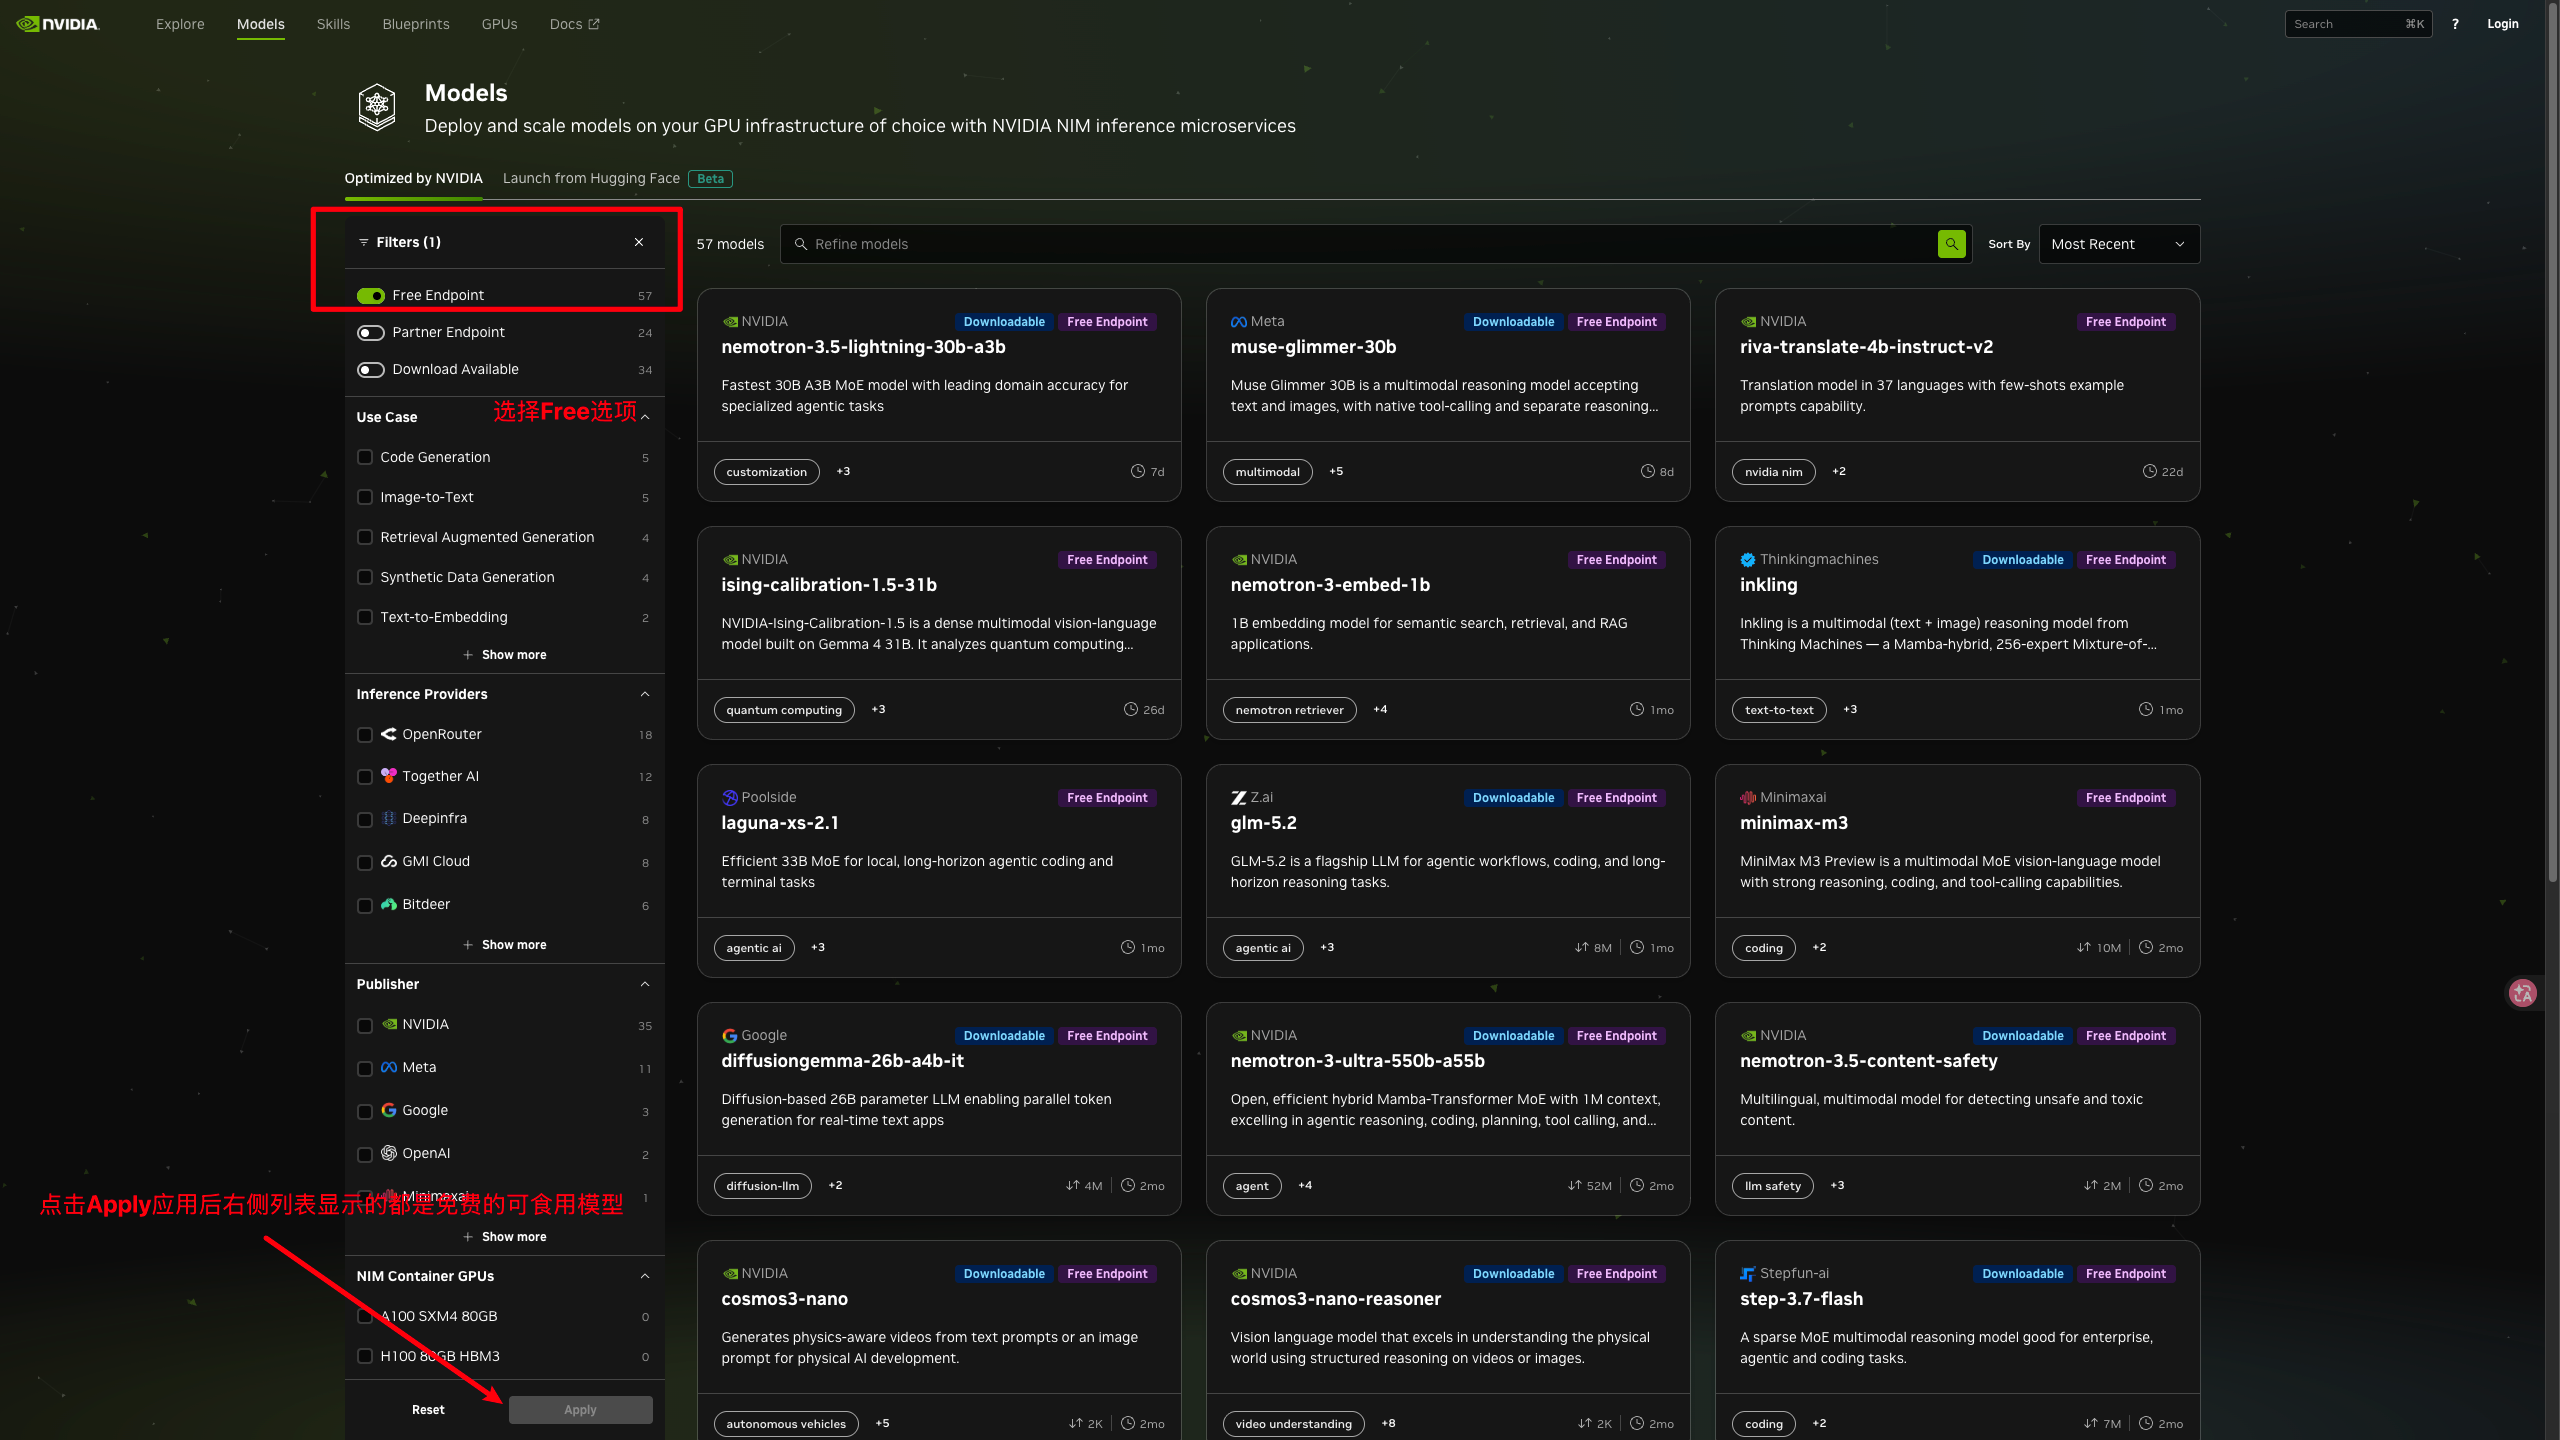Turn off the Free Endpoint toggle

pyautogui.click(x=371, y=295)
